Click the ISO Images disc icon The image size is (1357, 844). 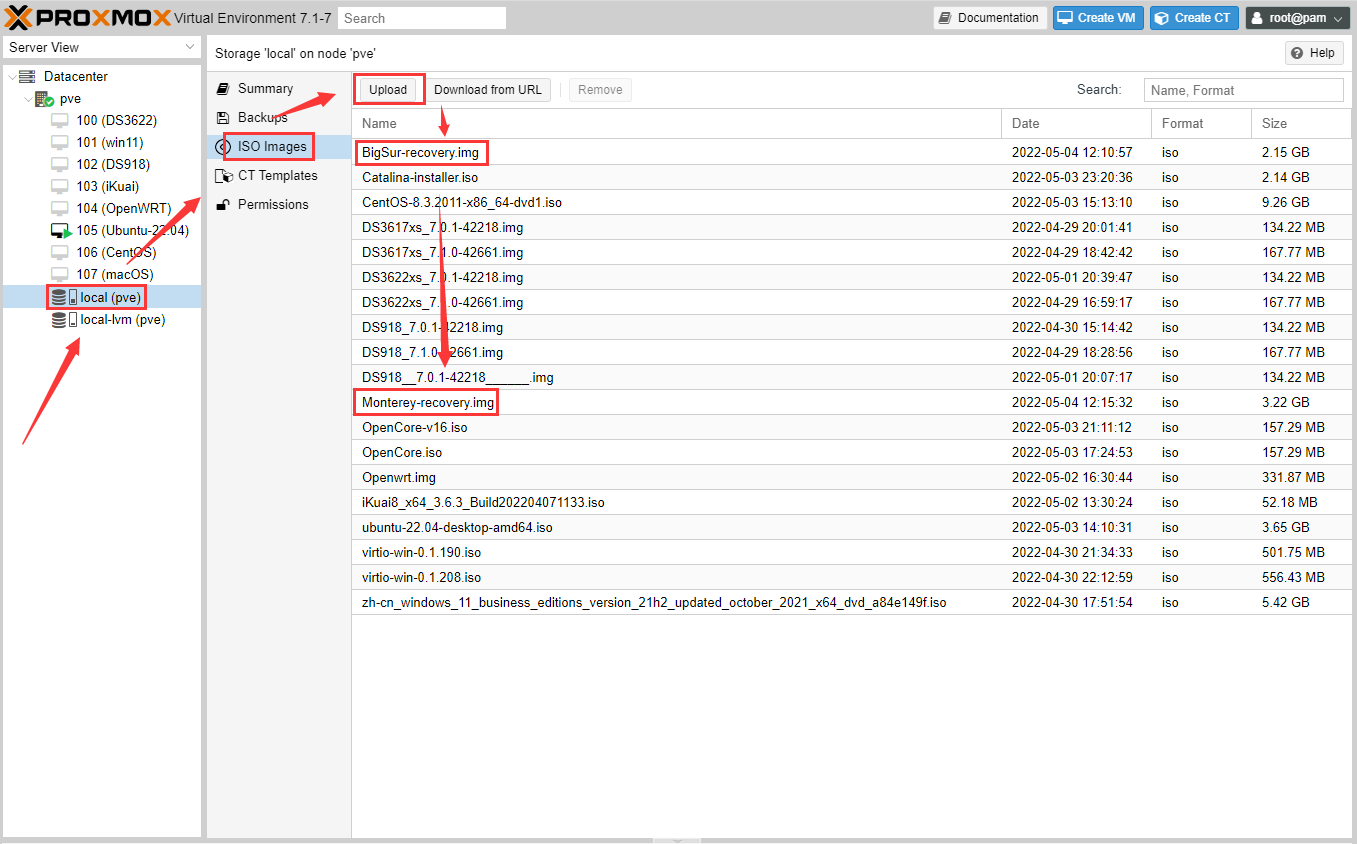point(223,147)
